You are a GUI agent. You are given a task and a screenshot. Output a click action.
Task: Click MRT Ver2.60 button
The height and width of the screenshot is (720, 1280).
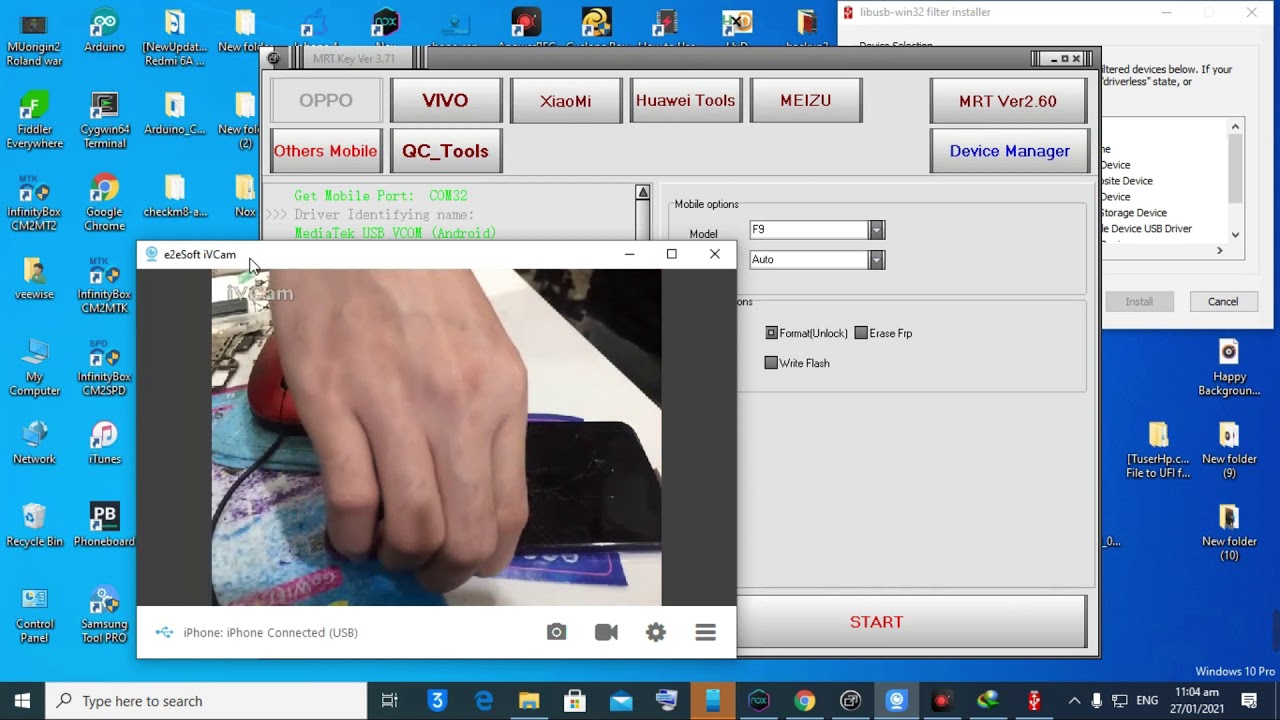click(x=1008, y=101)
